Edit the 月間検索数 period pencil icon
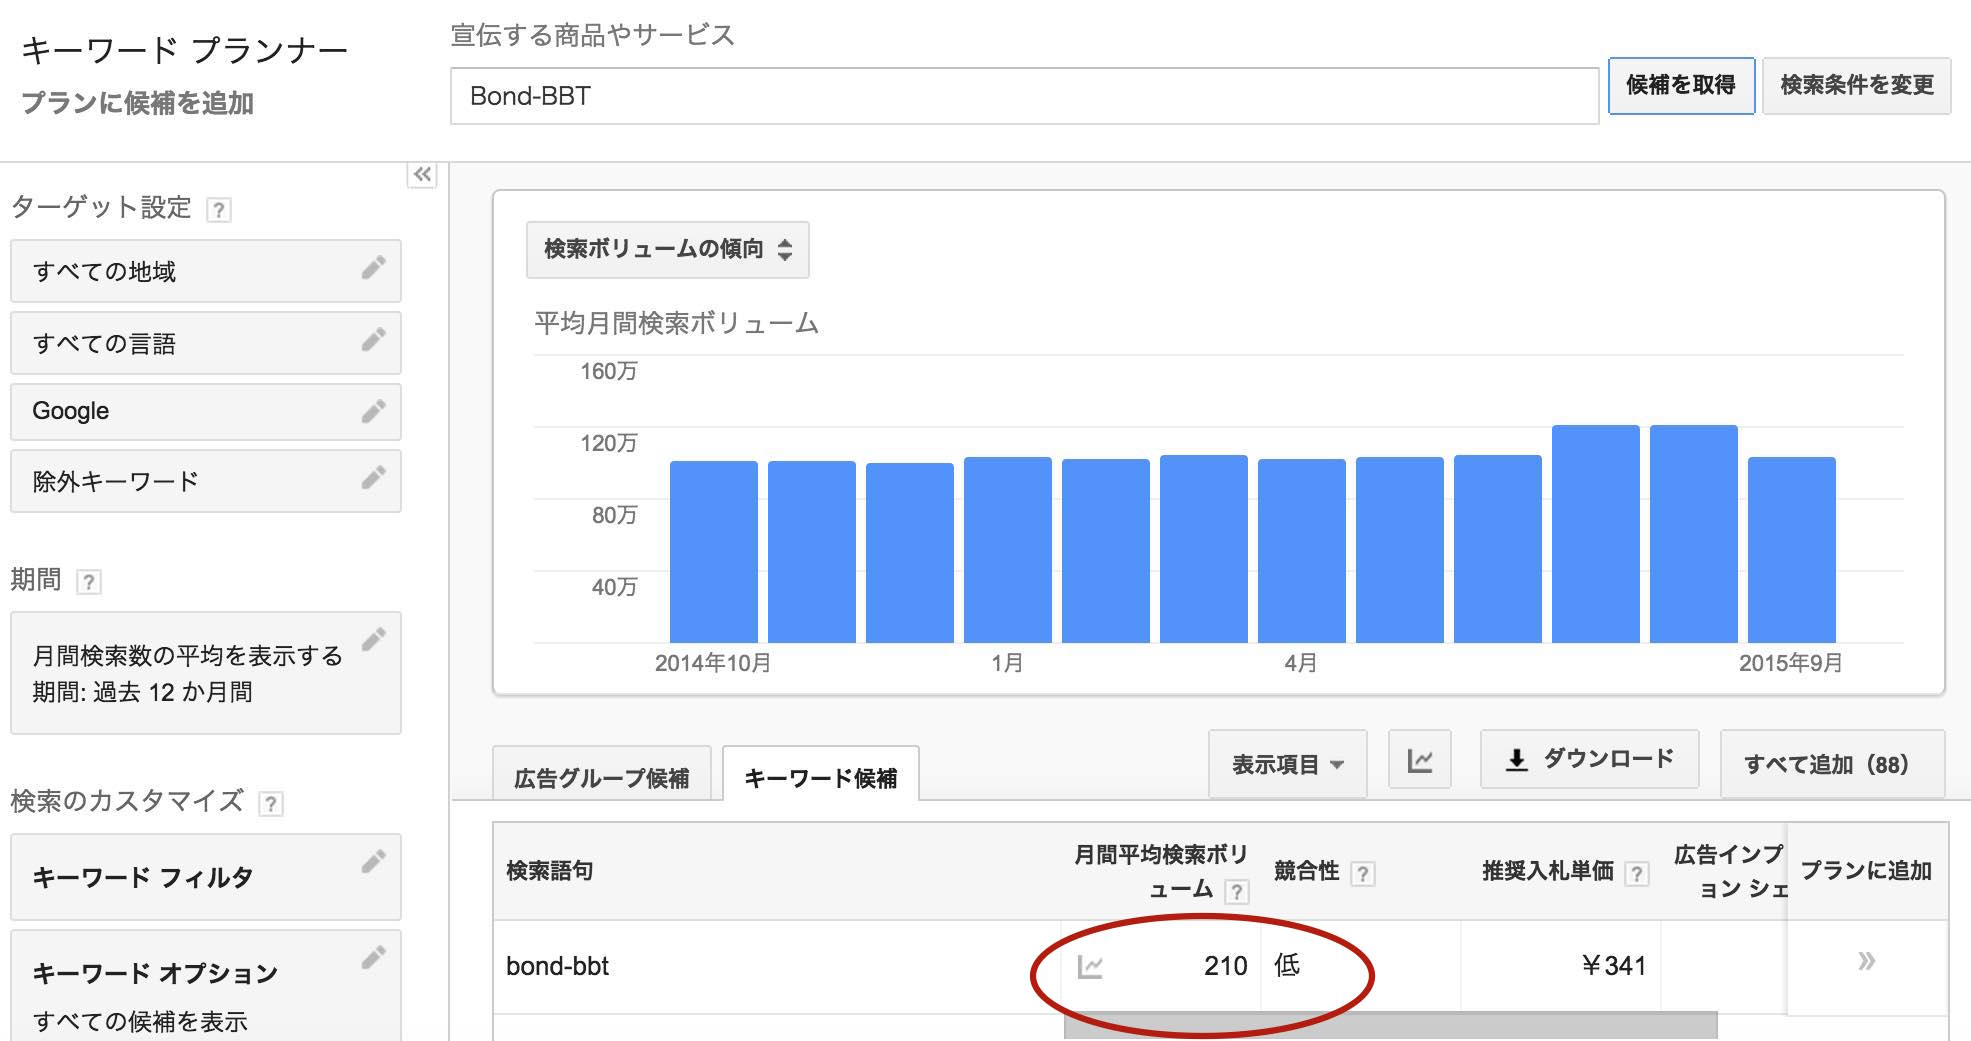The height and width of the screenshot is (1041, 1971). tap(373, 639)
